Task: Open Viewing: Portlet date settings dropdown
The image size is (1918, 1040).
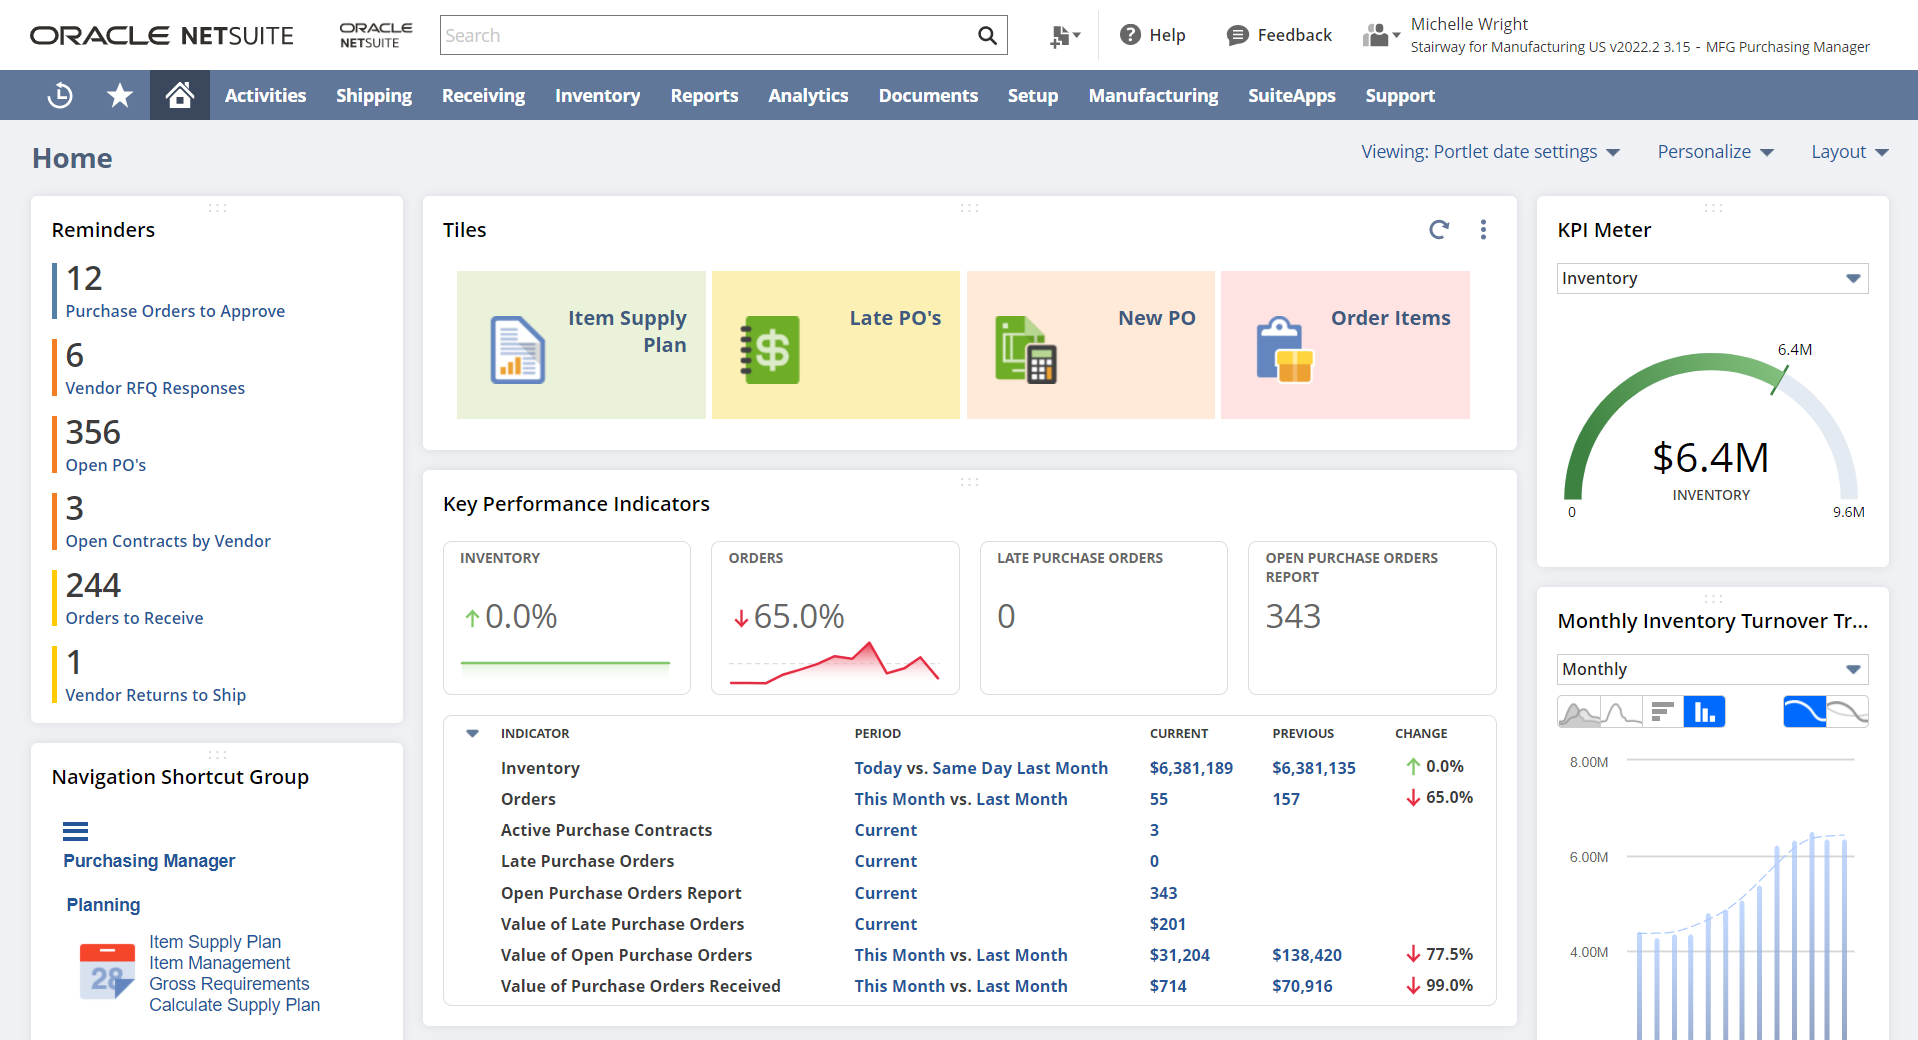Action: point(1490,152)
